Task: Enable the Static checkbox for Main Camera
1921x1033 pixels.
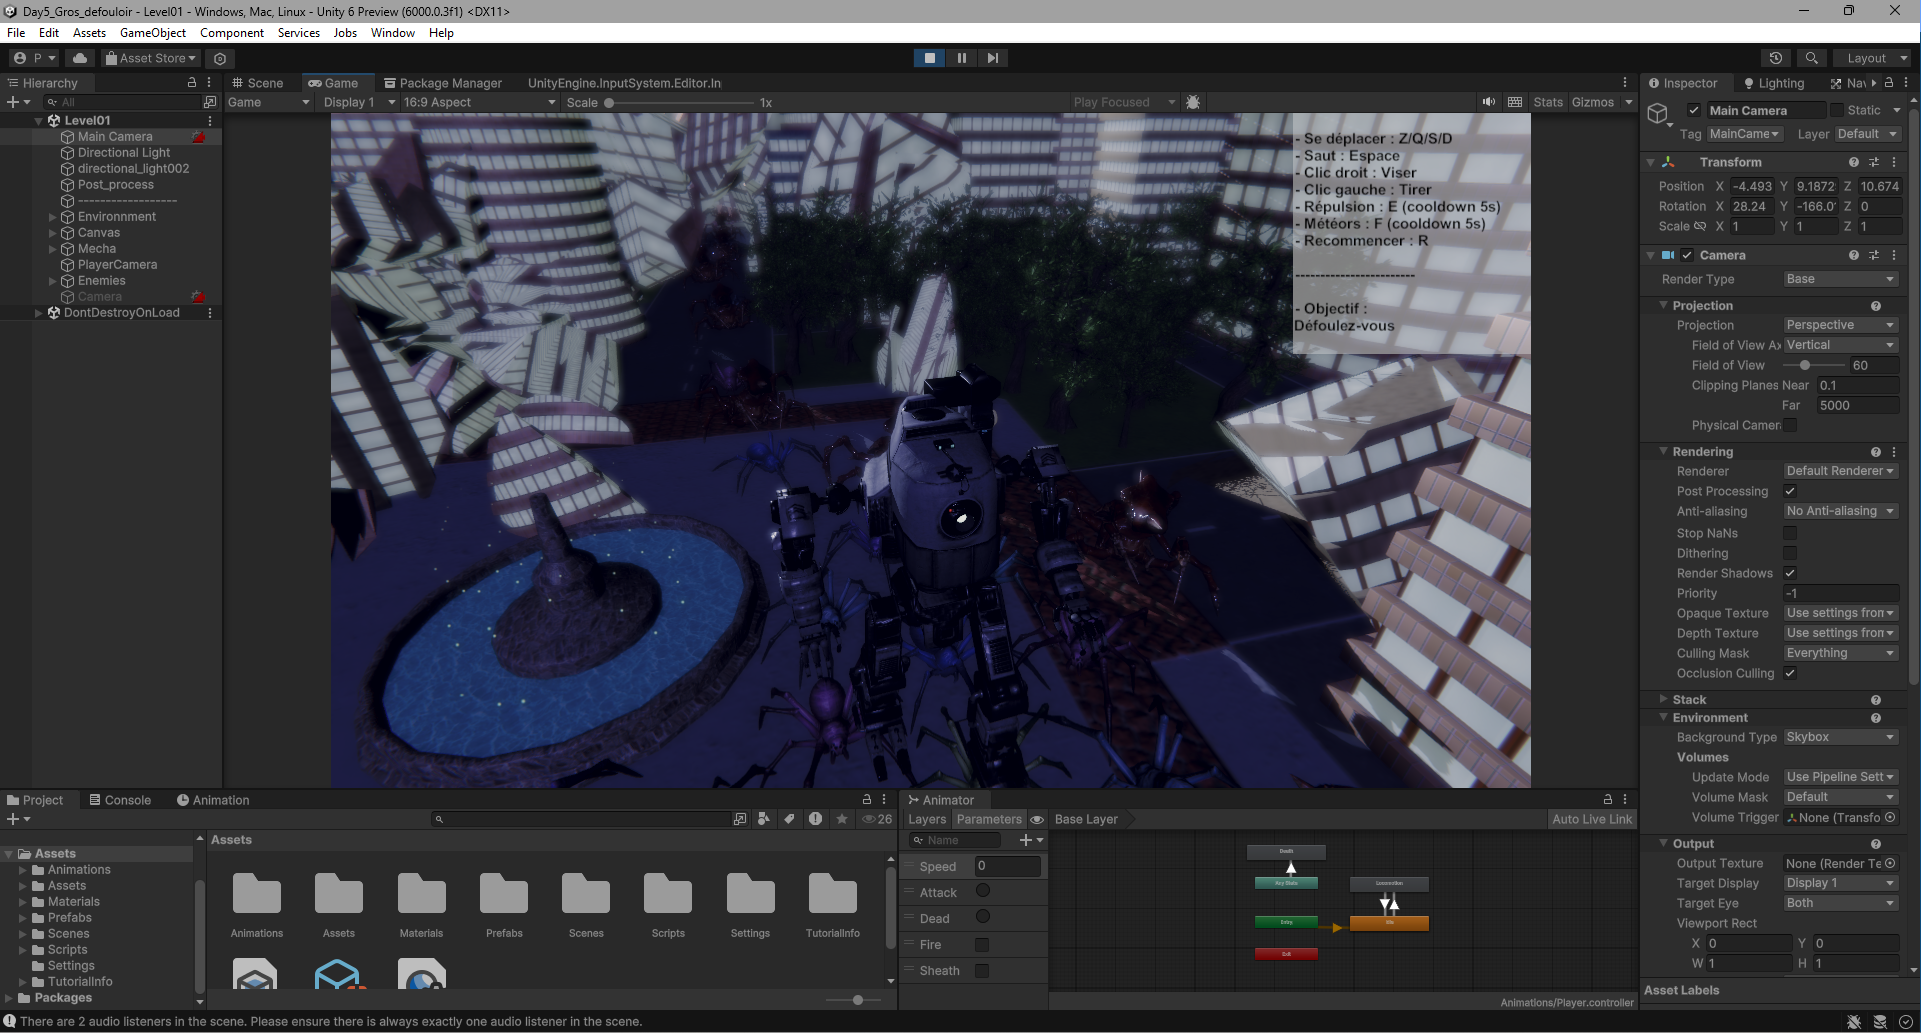Action: [x=1836, y=110]
